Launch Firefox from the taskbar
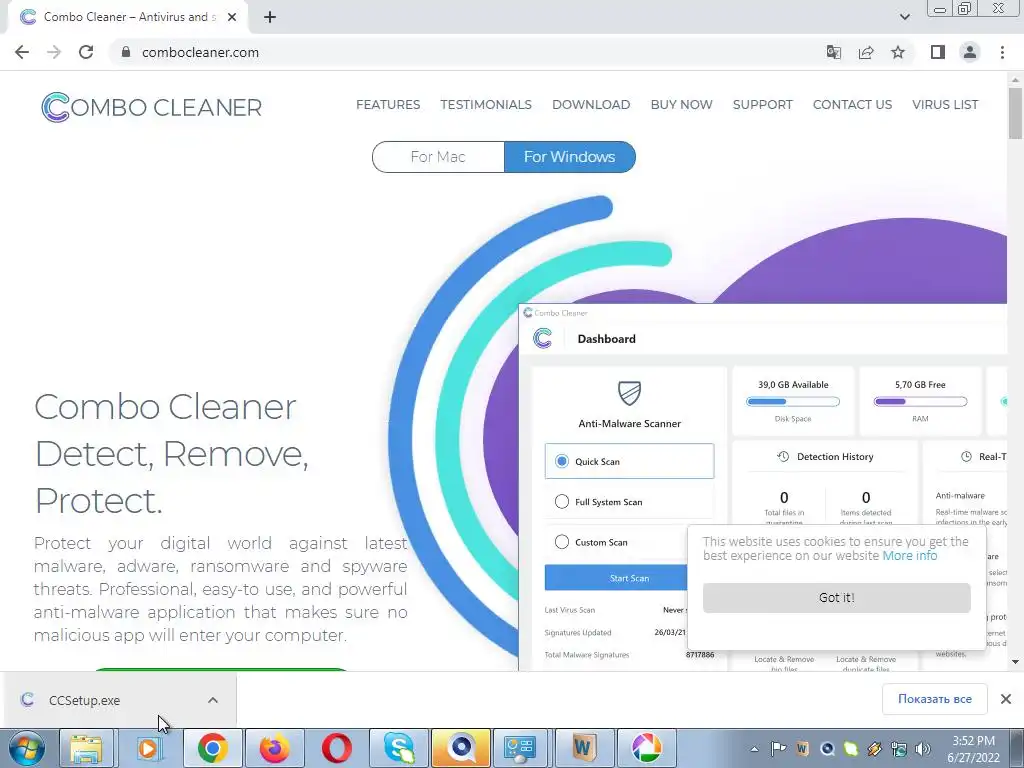The height and width of the screenshot is (768, 1024). (274, 748)
